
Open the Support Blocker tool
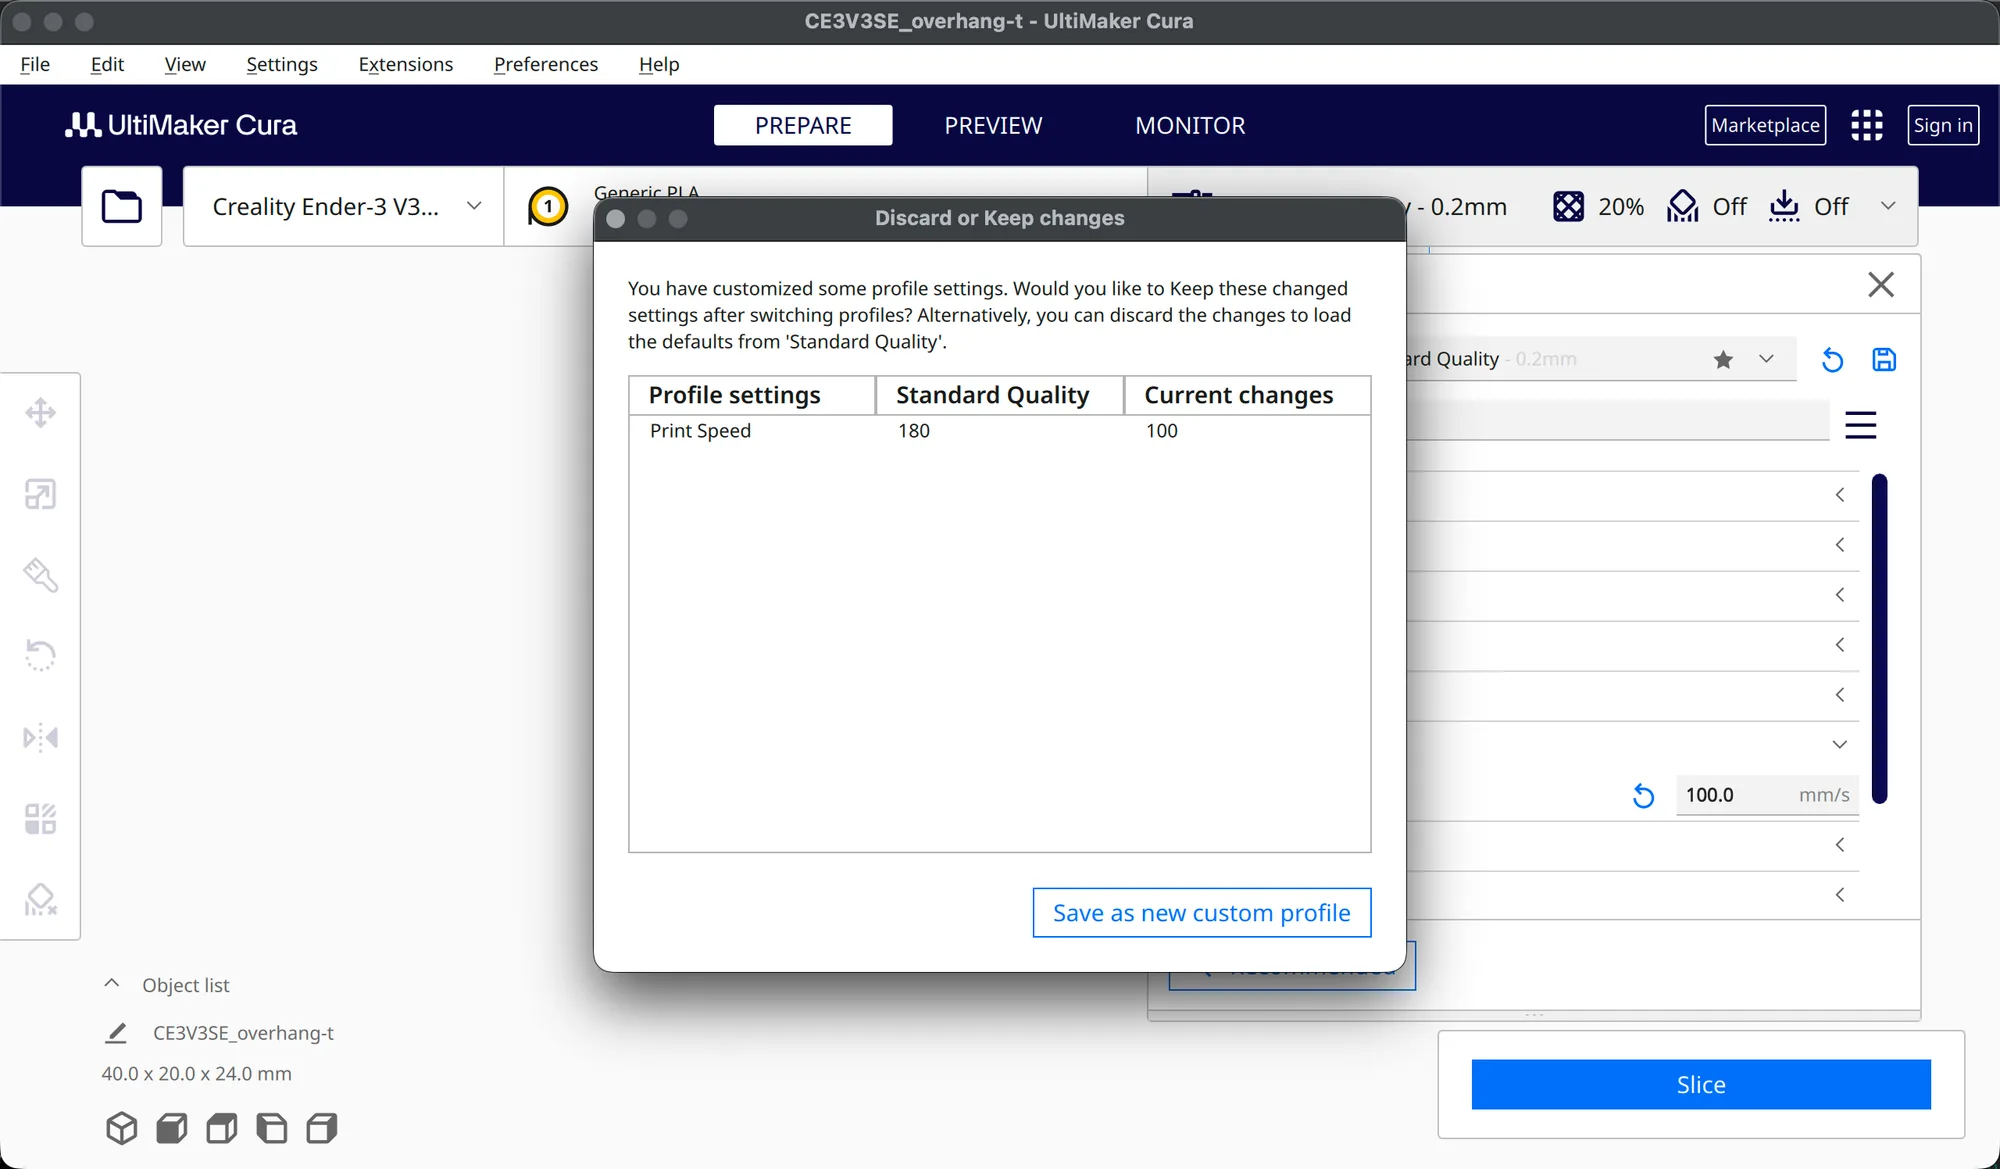coord(40,900)
